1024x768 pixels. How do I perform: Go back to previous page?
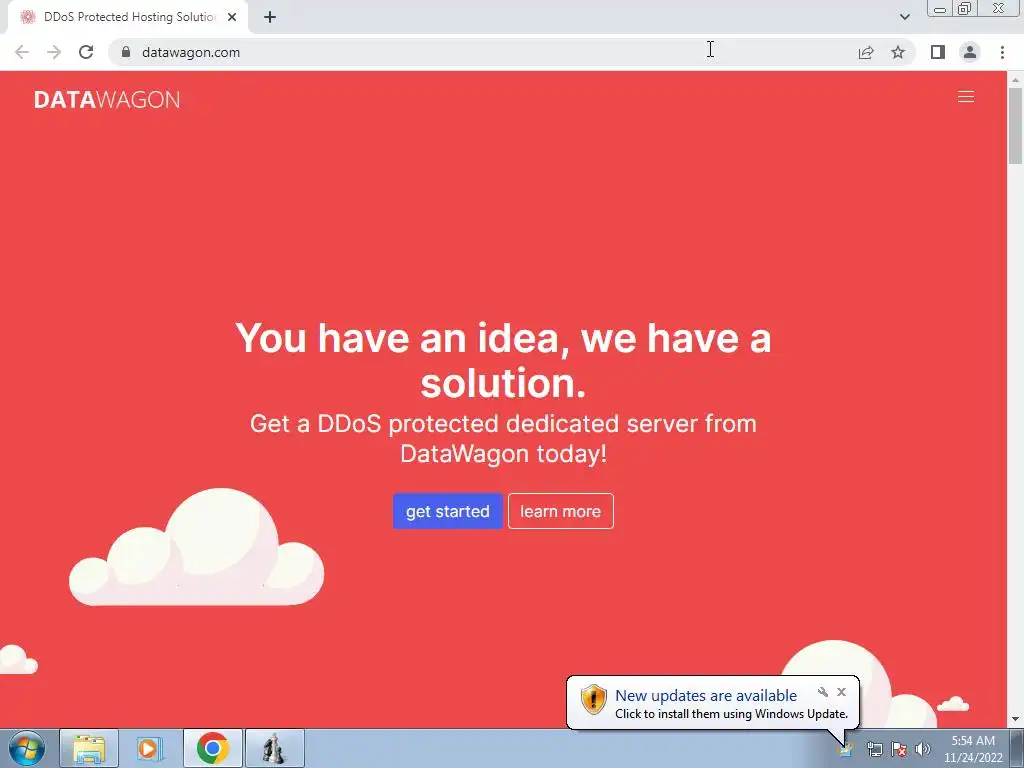22,52
